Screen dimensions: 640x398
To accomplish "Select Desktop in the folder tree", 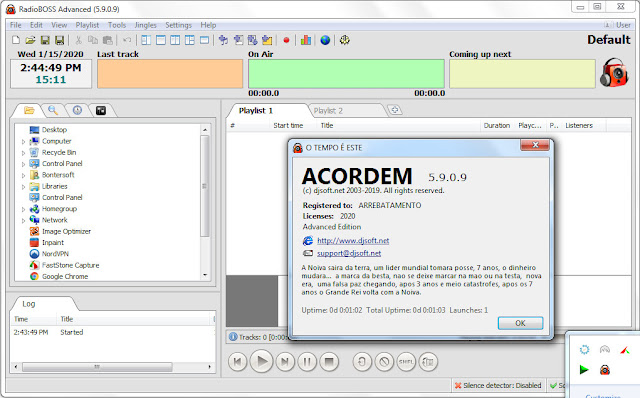I will coord(54,130).
